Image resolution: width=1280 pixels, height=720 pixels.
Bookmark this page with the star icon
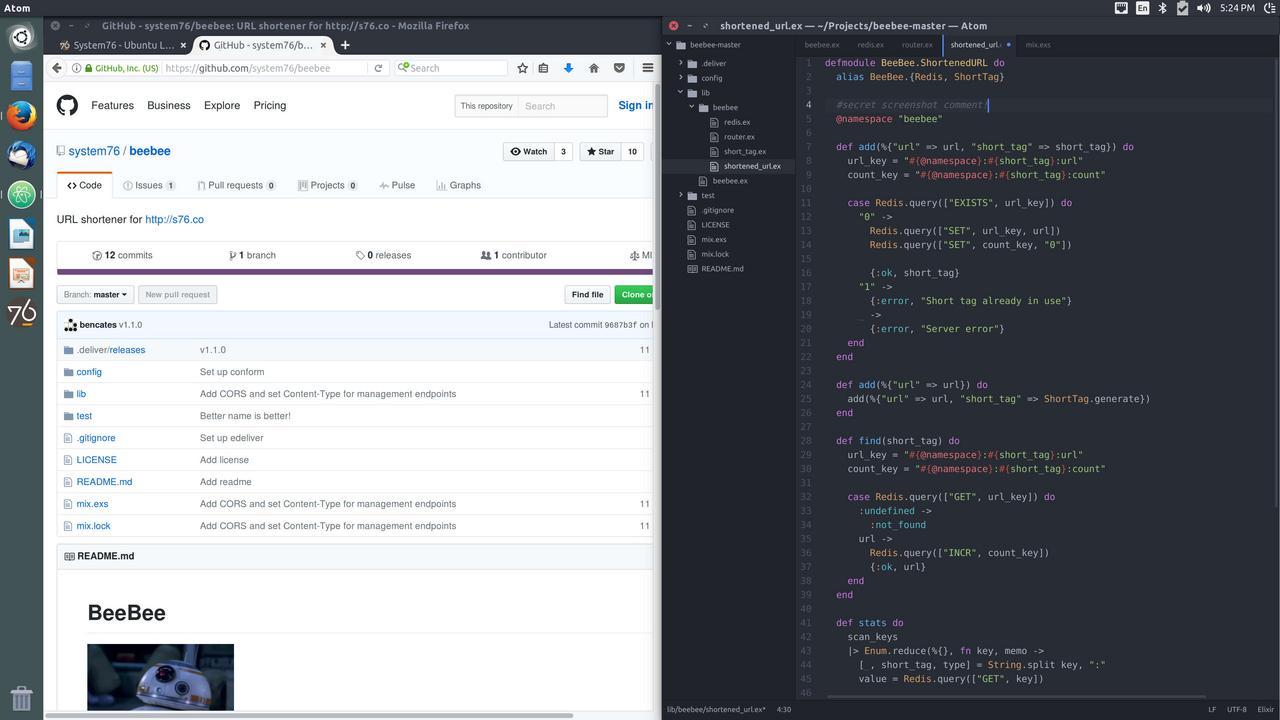(522, 68)
